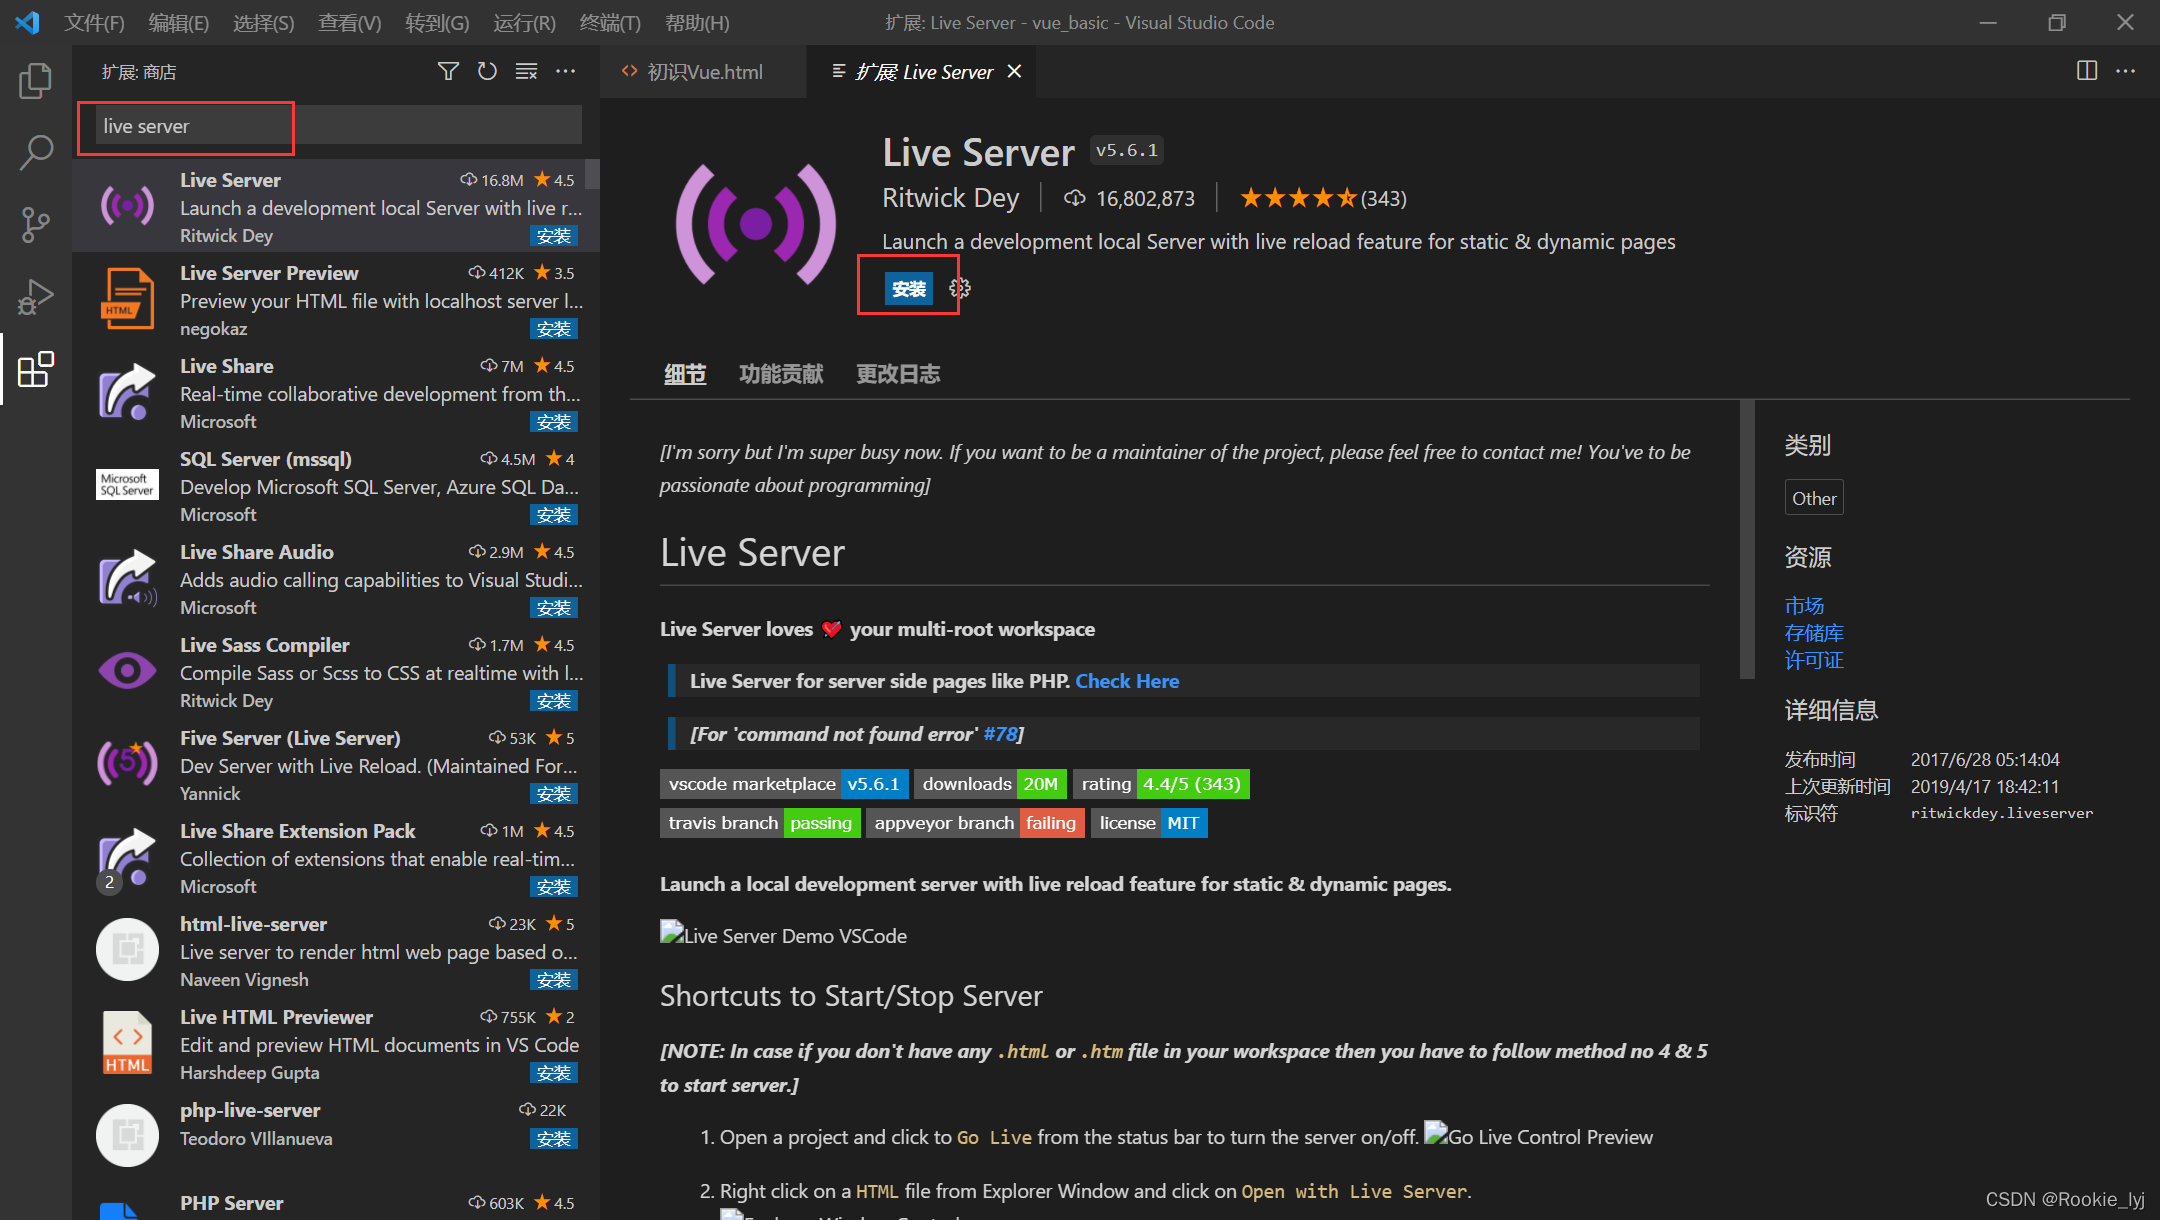Open the Explorer view in activity bar
The width and height of the screenshot is (2160, 1220).
click(x=36, y=81)
